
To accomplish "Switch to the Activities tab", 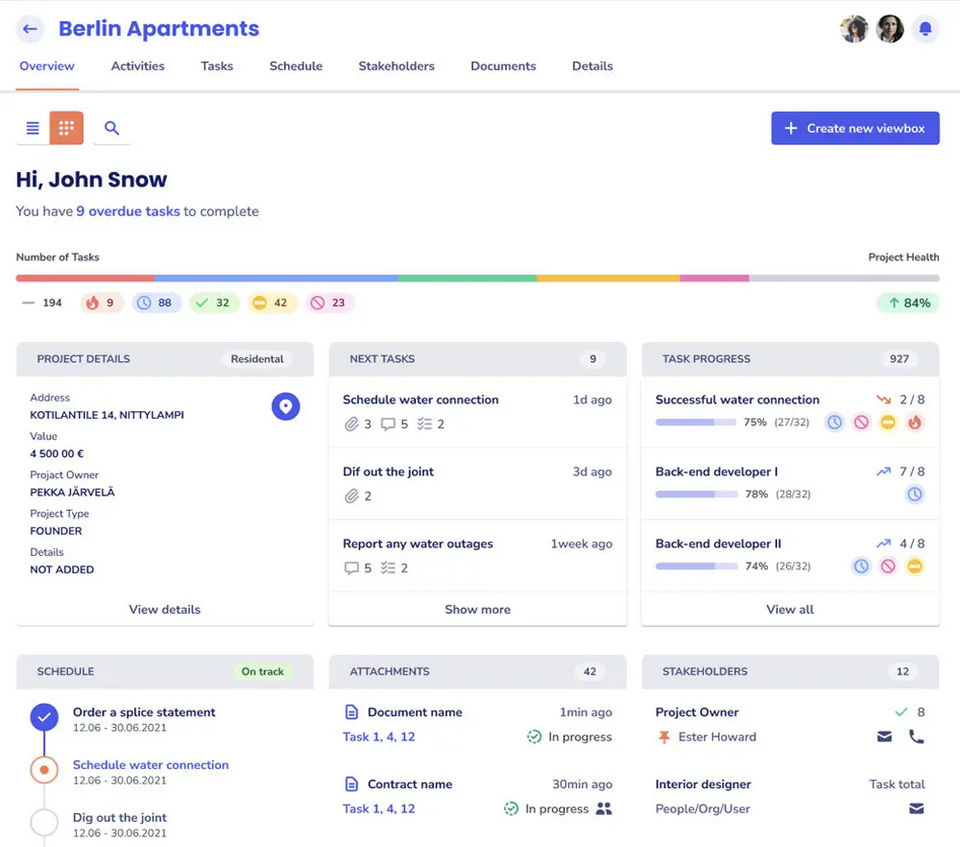I will (138, 66).
